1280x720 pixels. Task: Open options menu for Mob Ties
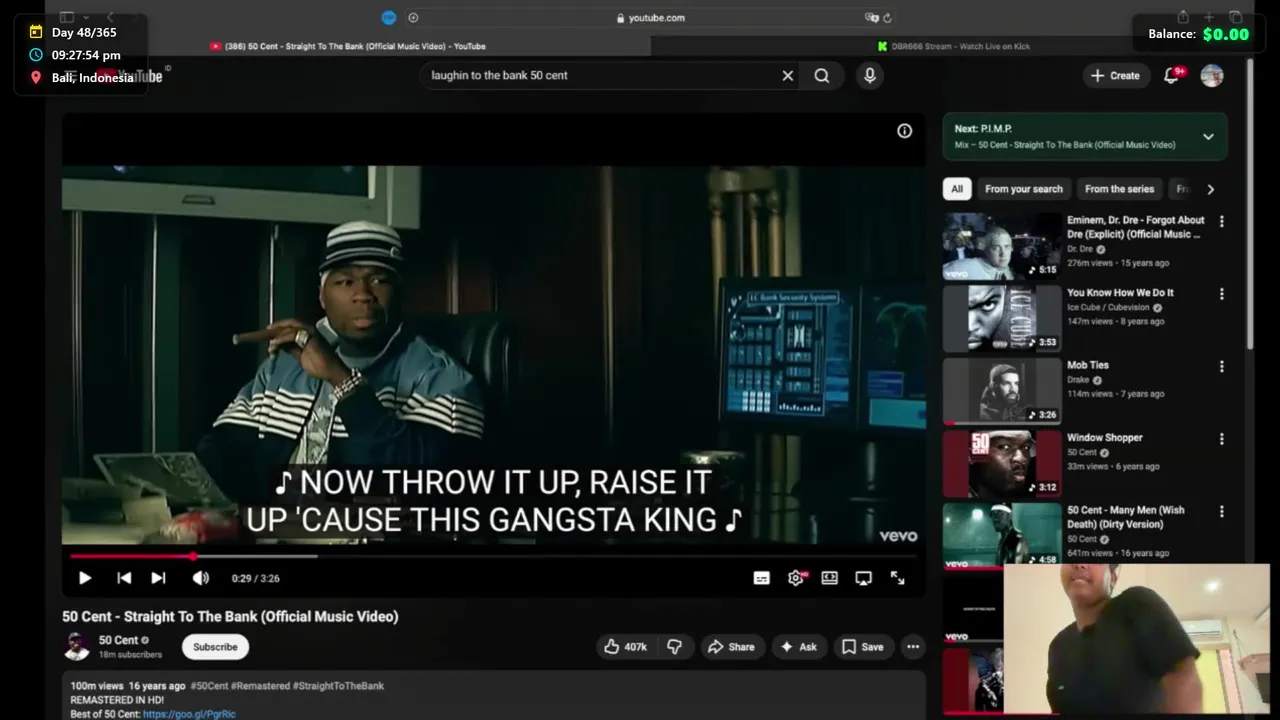(1221, 367)
